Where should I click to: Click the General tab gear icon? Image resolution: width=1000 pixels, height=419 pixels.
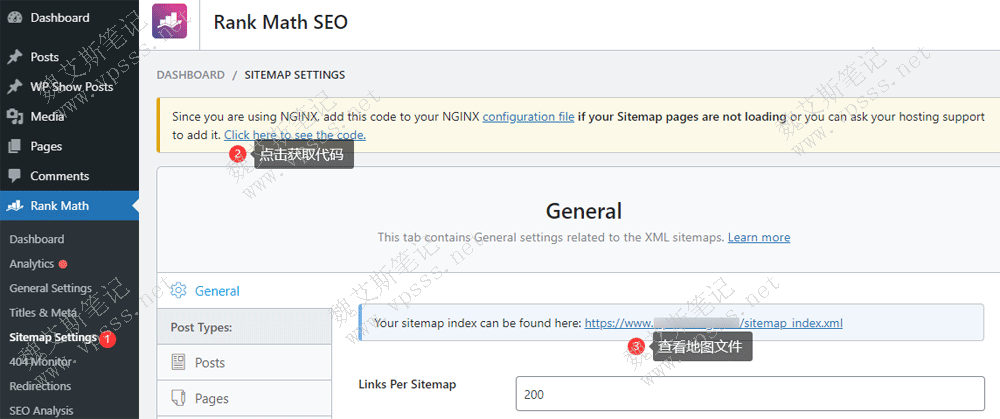pos(179,291)
